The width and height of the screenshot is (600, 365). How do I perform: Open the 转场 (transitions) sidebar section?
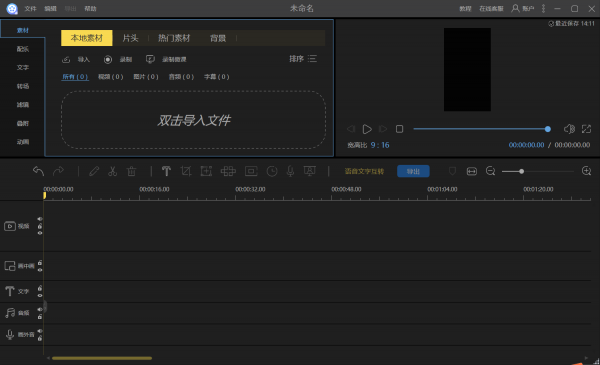tap(23, 86)
